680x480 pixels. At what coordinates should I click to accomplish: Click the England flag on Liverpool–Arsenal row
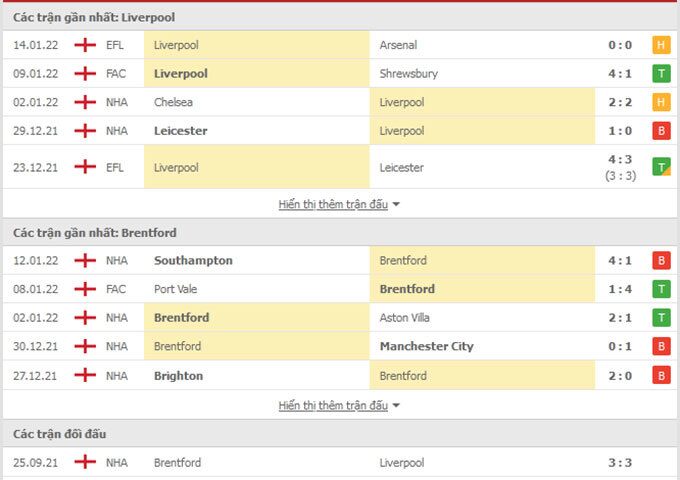point(85,45)
